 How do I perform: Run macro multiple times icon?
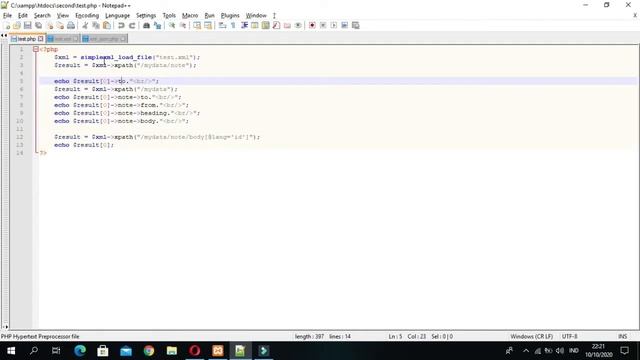pyautogui.click(x=344, y=25)
